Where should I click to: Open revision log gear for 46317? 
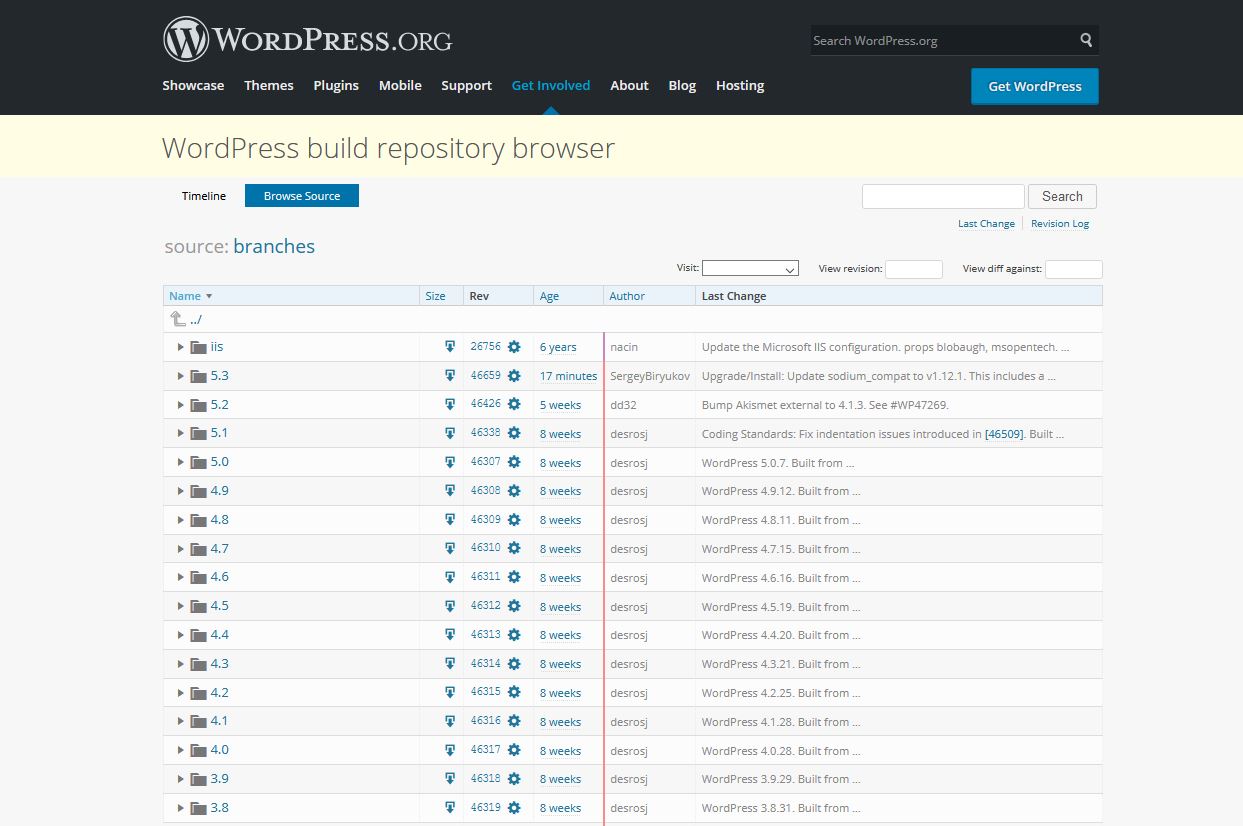click(x=514, y=750)
